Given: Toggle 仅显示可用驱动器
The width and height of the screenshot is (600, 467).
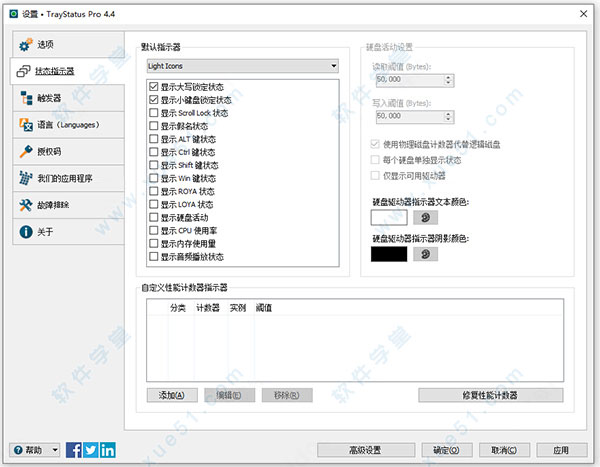Looking at the screenshot, I should (375, 176).
